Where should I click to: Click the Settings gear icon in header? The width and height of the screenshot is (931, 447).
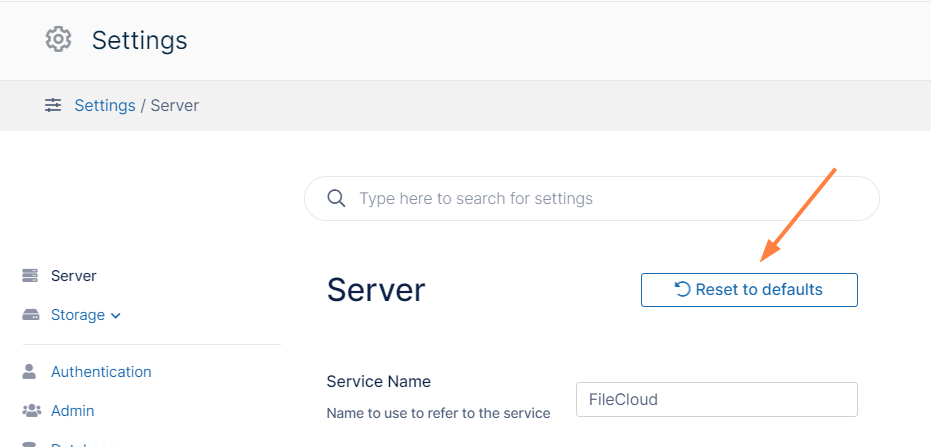(59, 40)
